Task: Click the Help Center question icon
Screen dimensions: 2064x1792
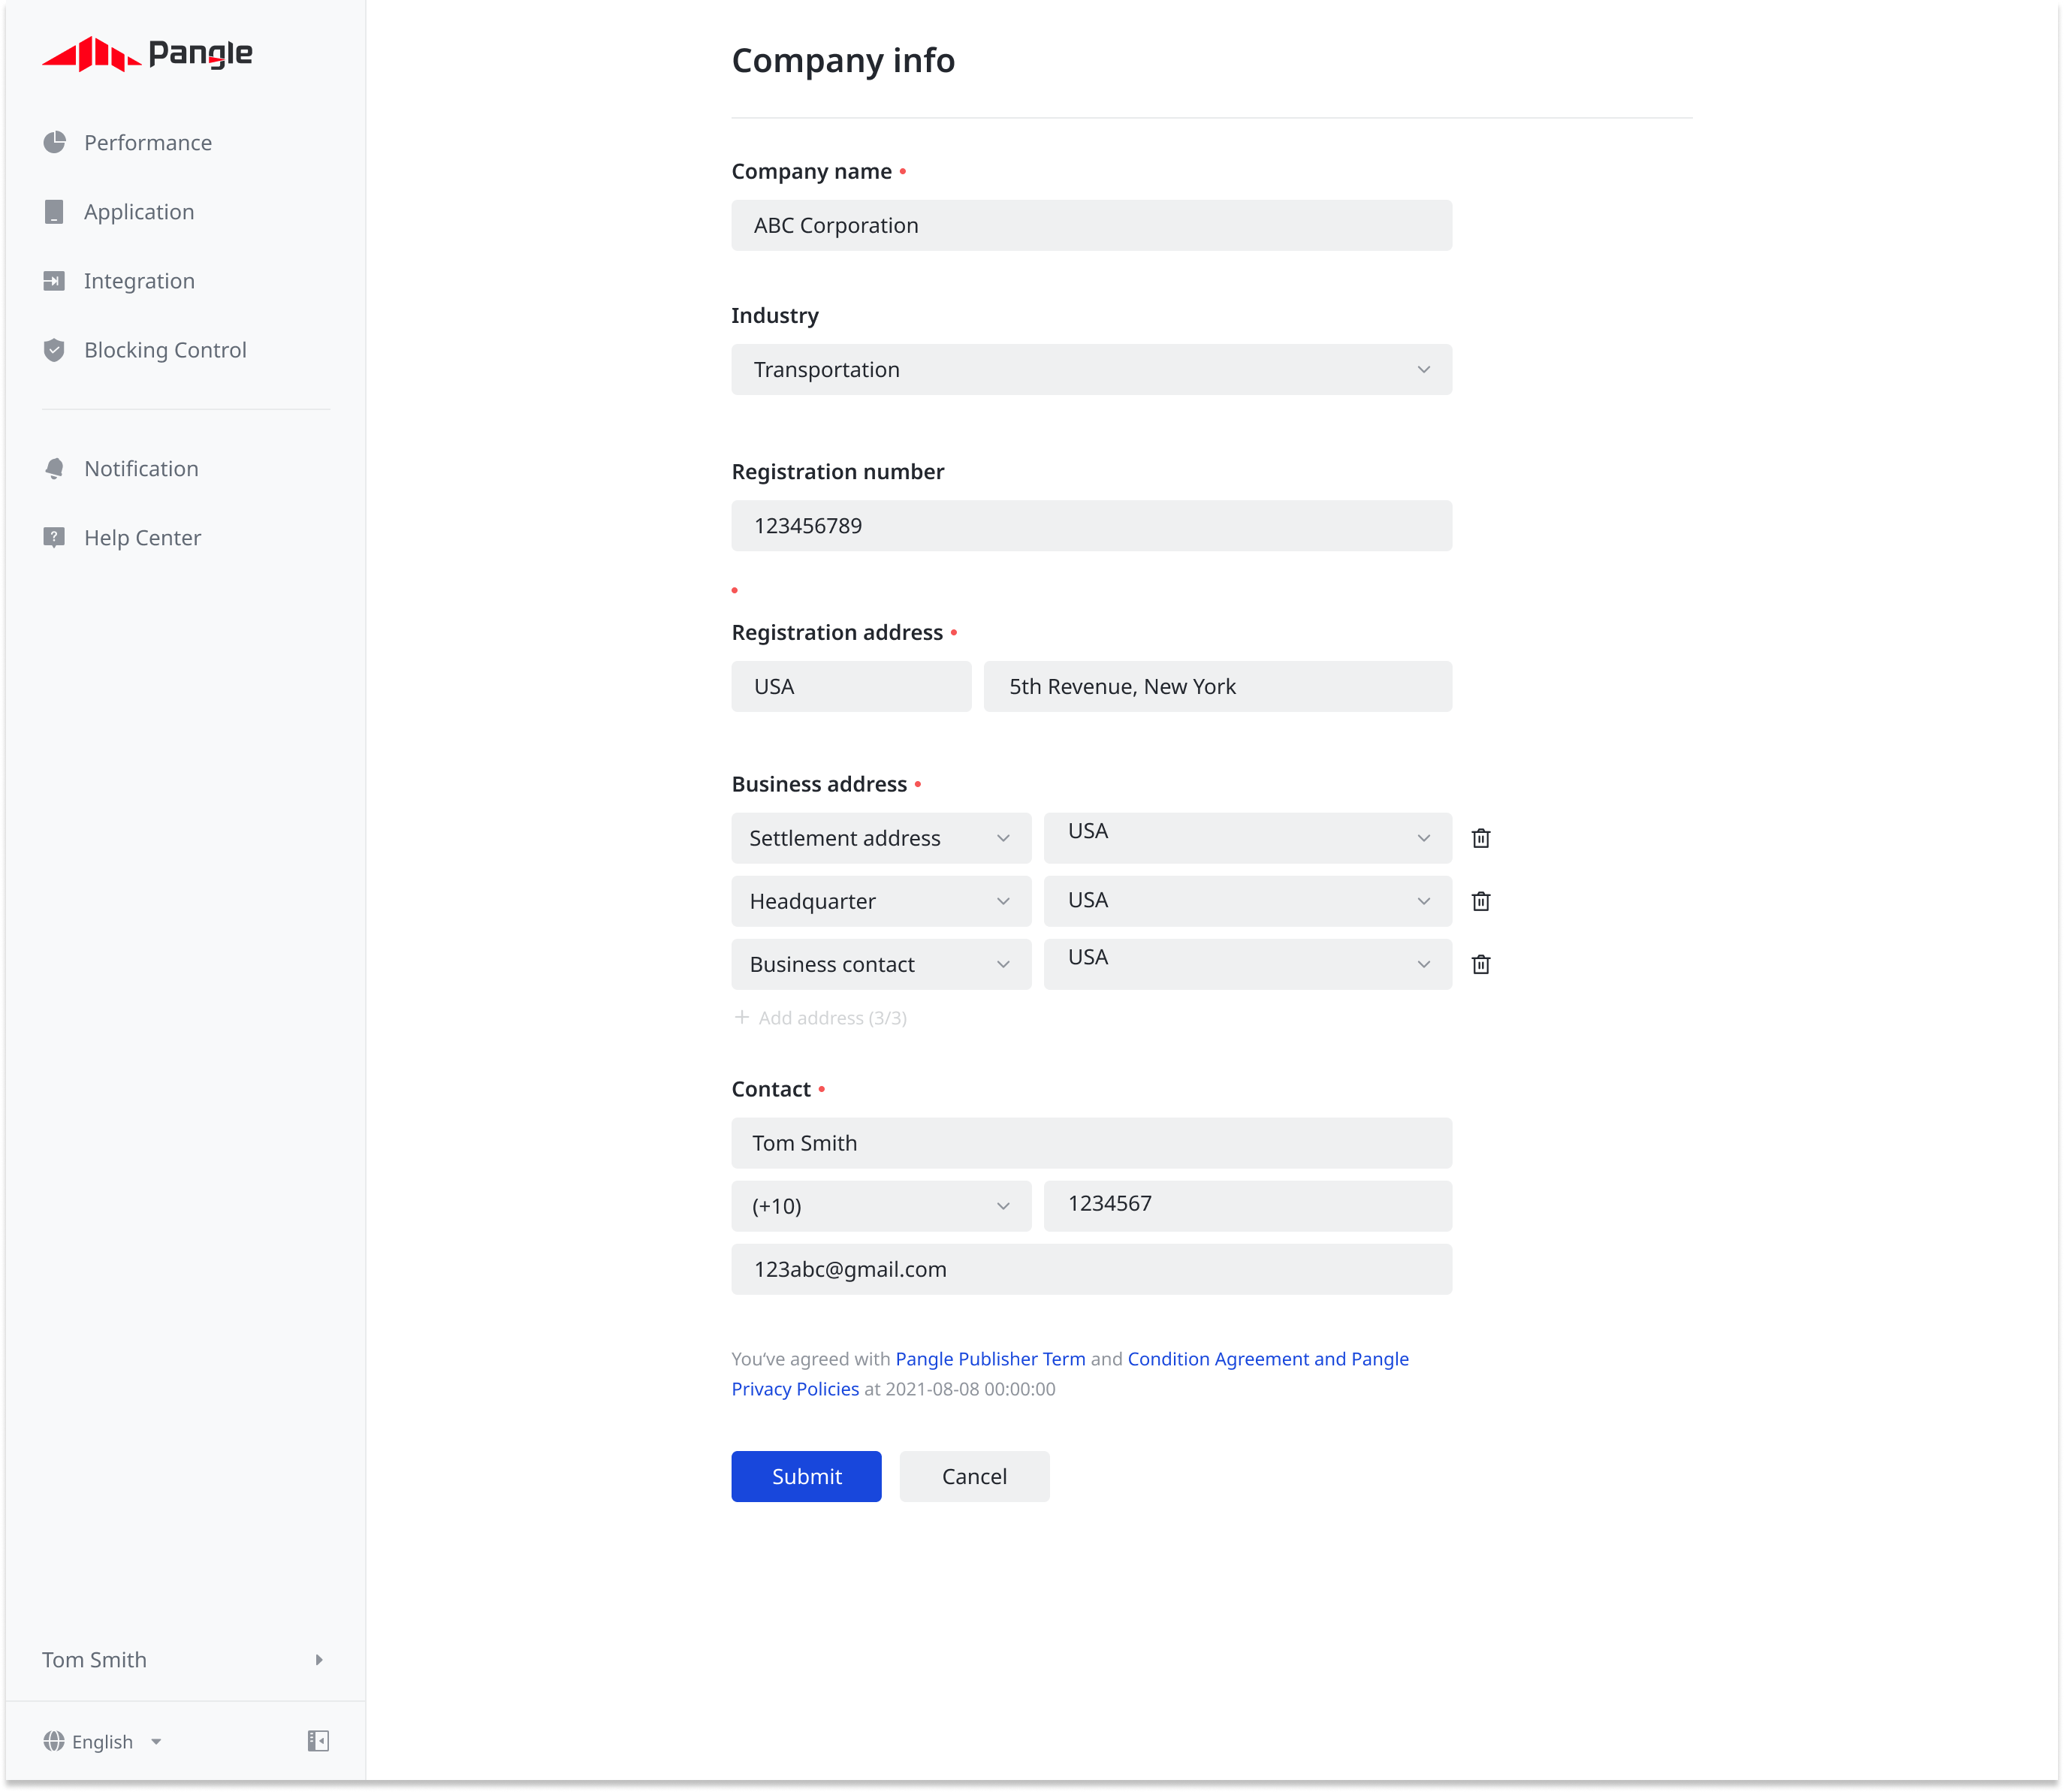Action: click(55, 537)
